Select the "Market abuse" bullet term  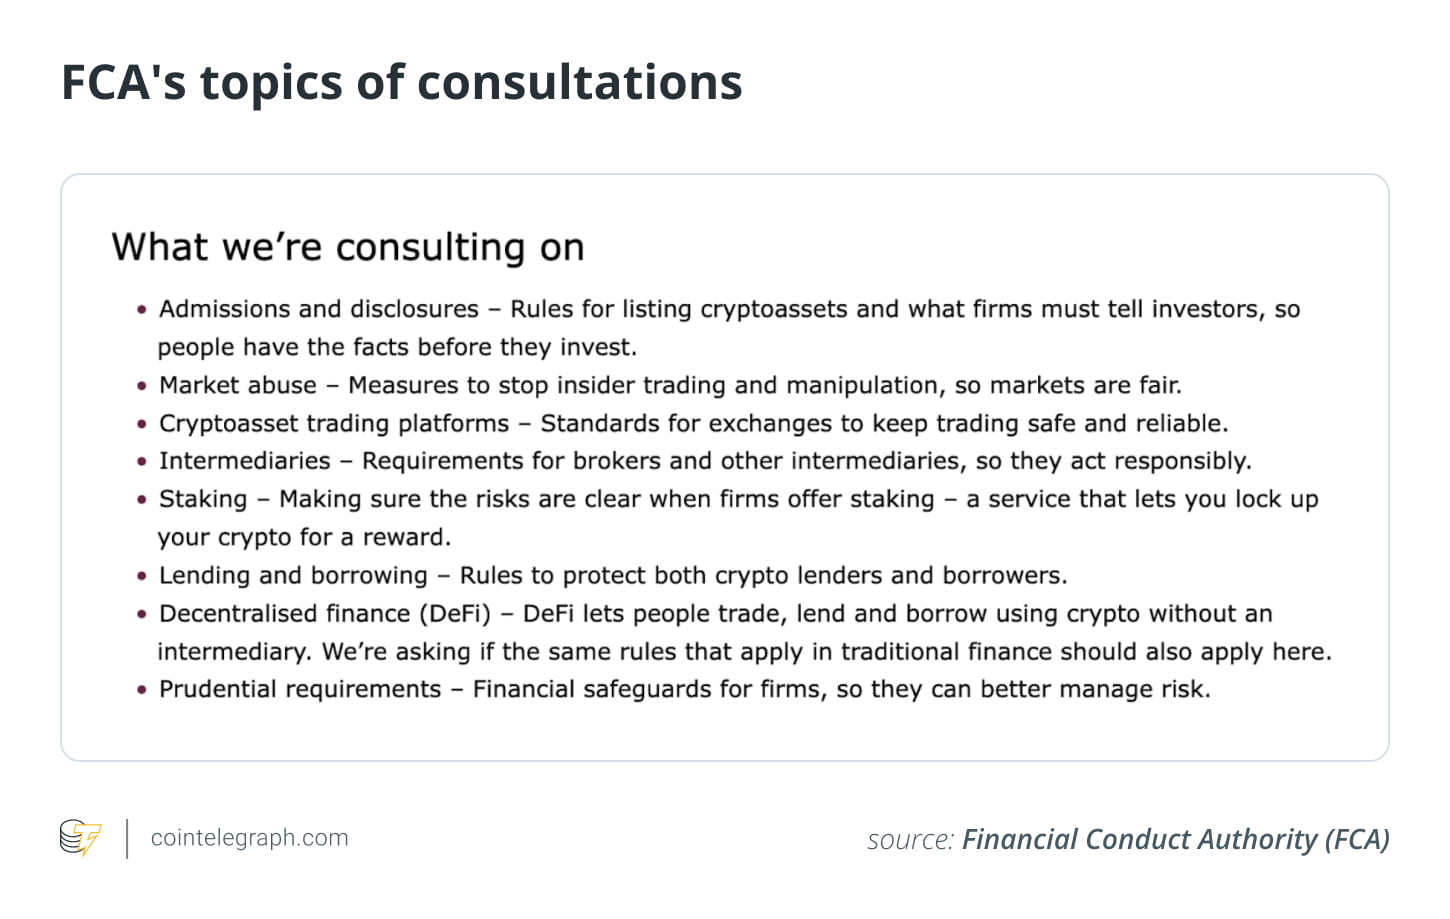click(238, 385)
